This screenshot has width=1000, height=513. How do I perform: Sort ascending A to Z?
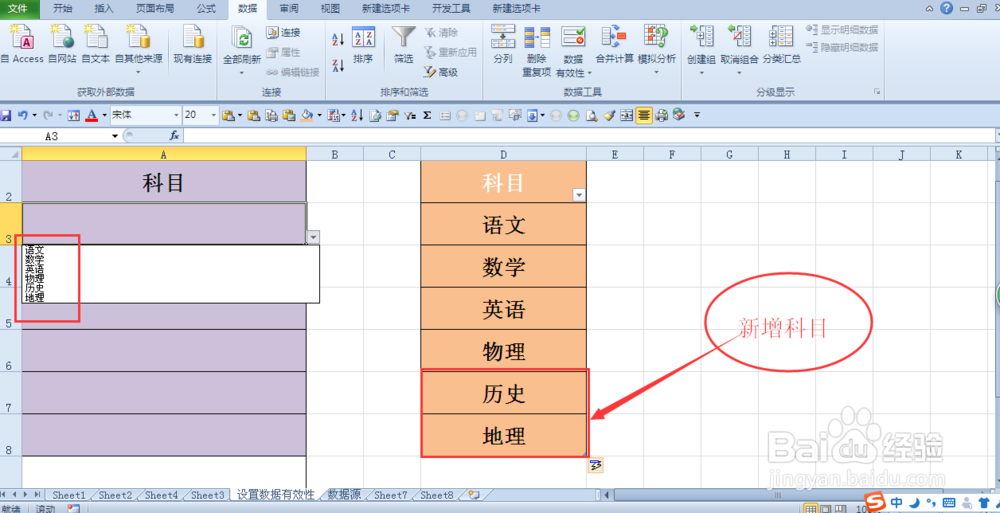click(x=338, y=40)
